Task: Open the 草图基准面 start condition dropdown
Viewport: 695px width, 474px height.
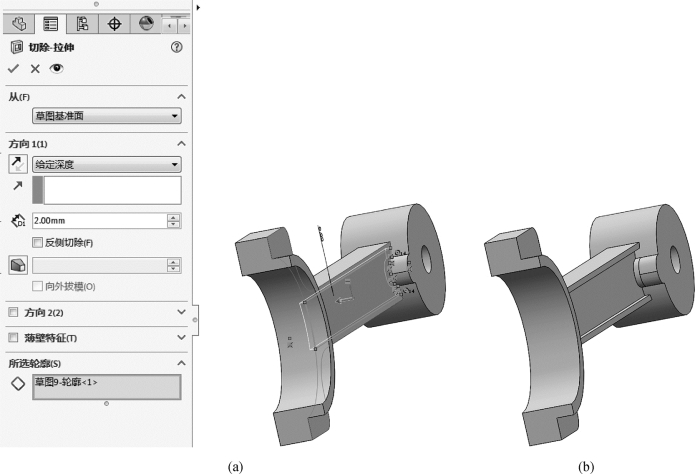Action: coord(107,116)
